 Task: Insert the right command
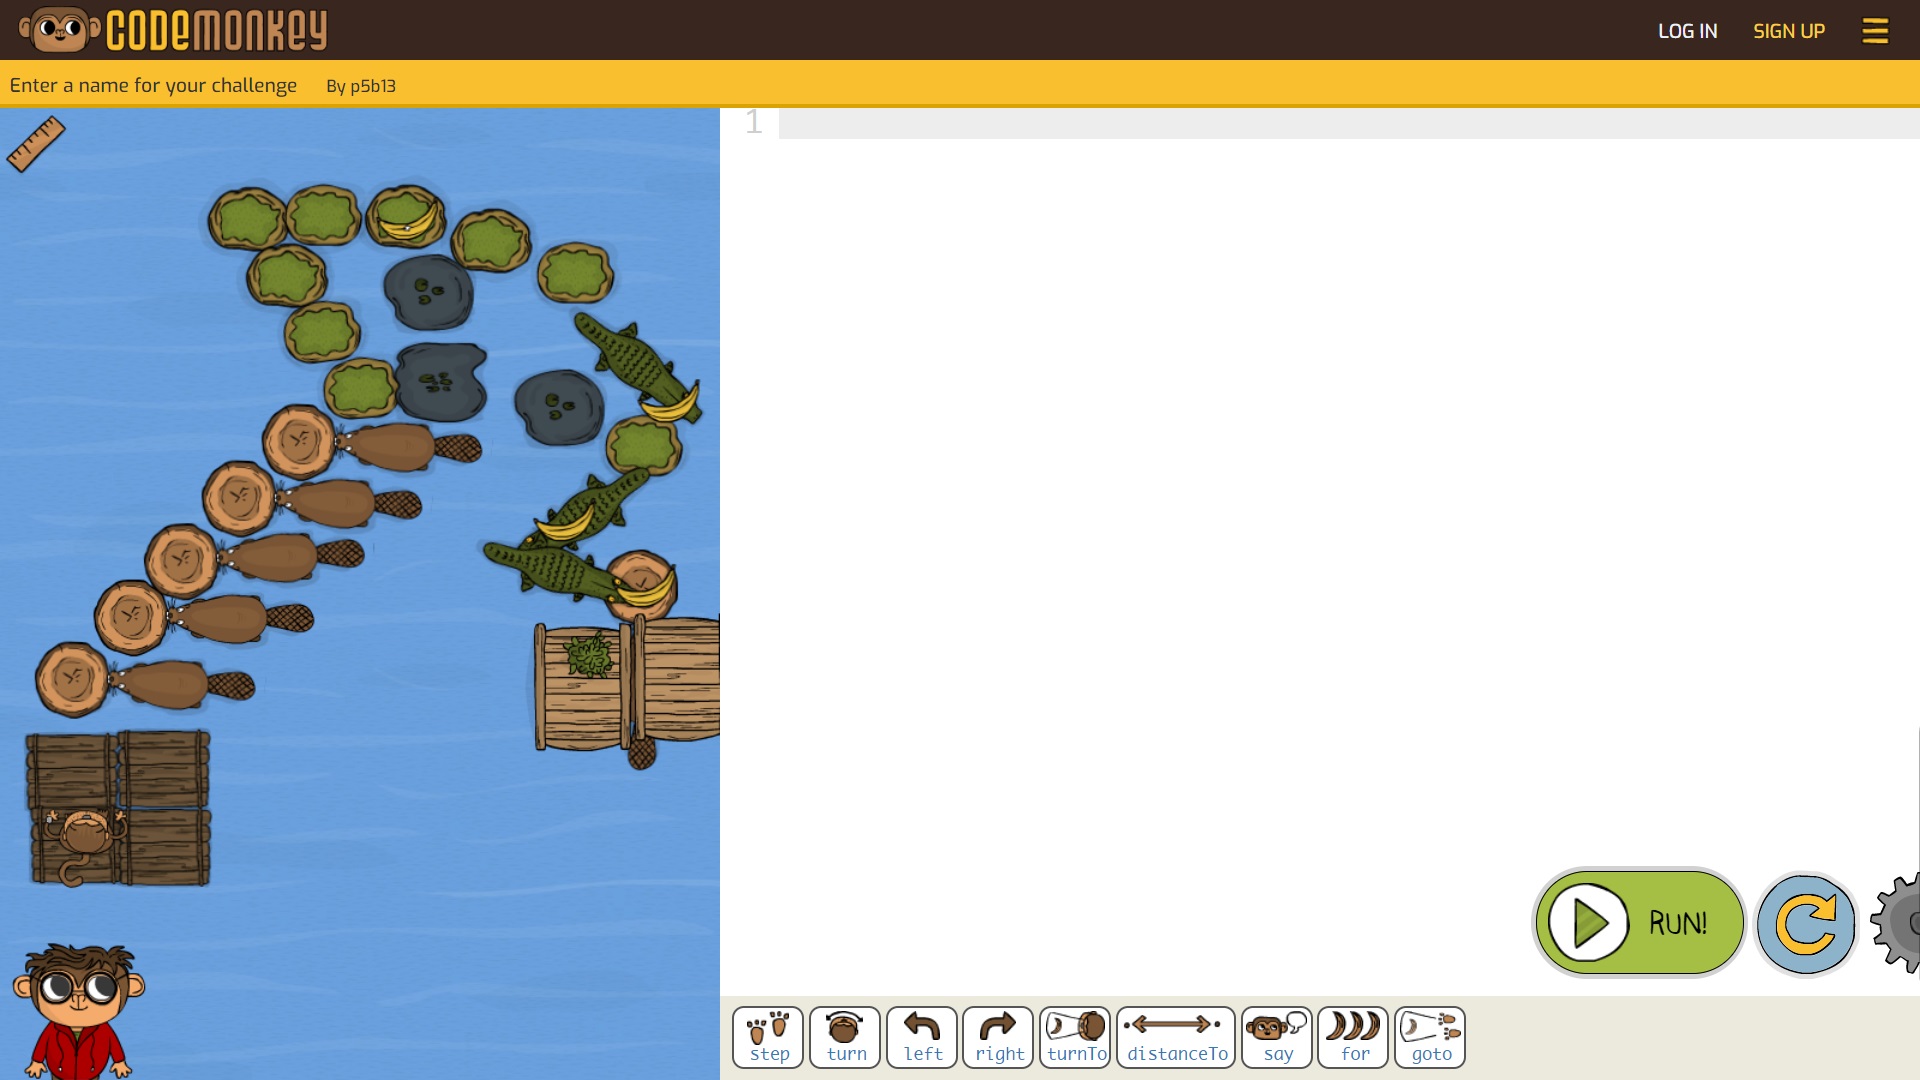click(998, 1037)
